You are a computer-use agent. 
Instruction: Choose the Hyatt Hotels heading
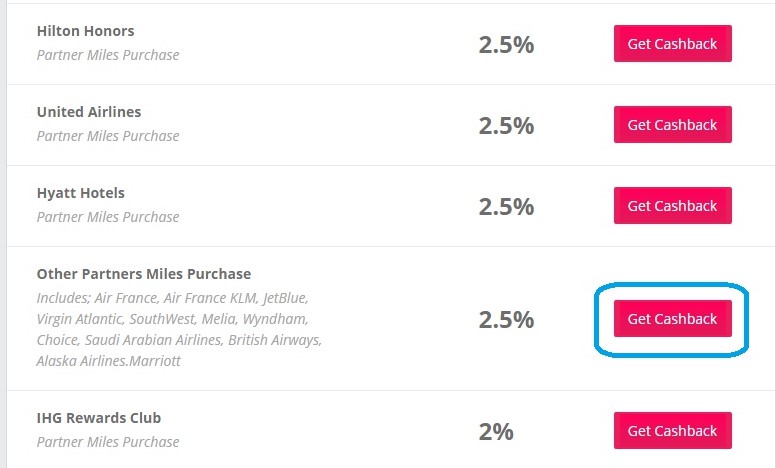coord(81,193)
